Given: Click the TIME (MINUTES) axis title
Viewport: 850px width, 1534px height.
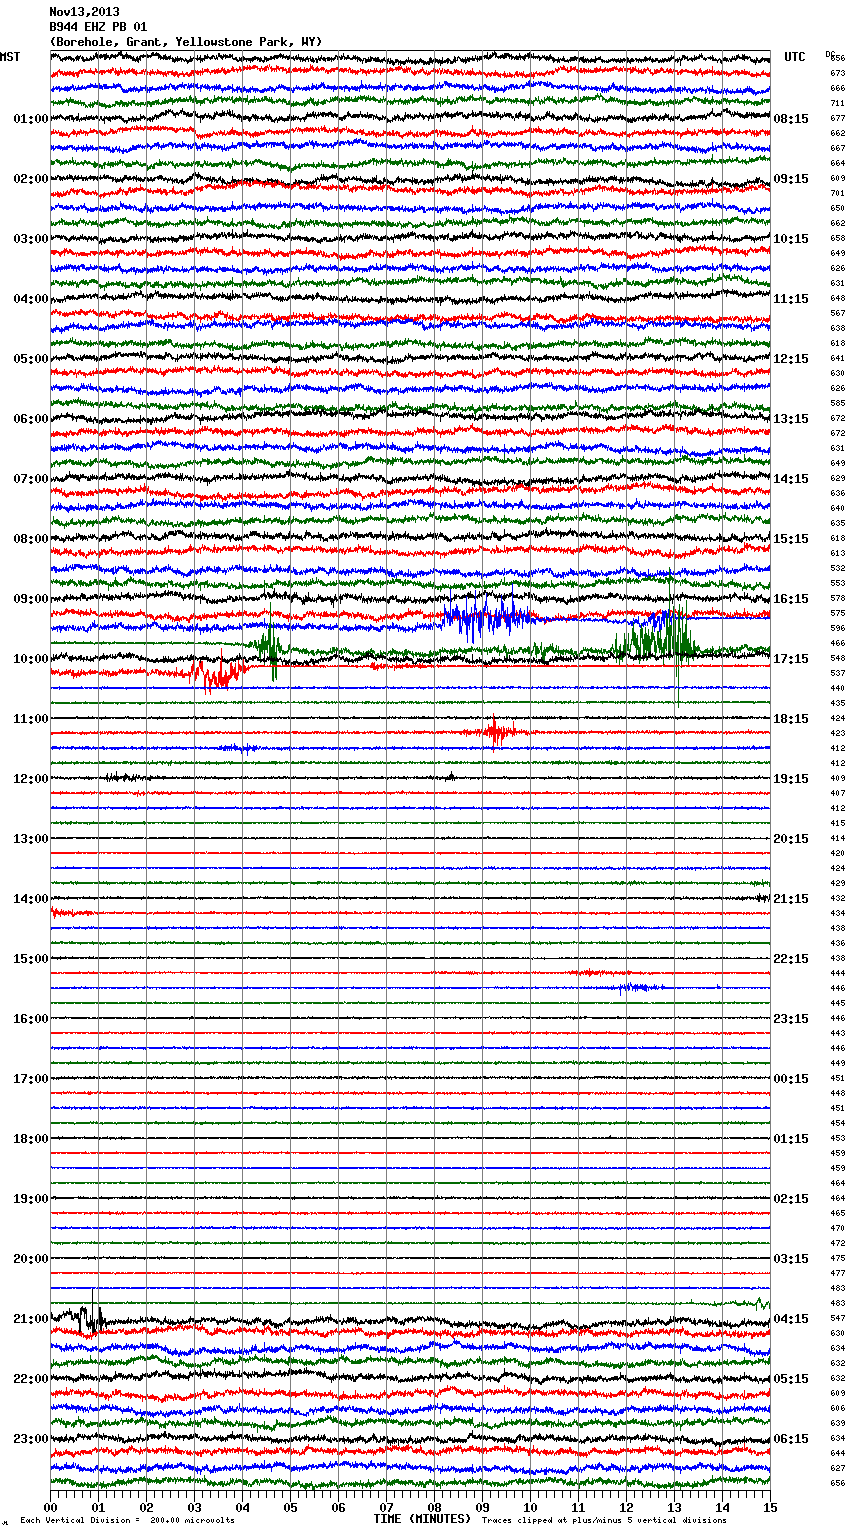Looking at the screenshot, I should (x=422, y=1519).
